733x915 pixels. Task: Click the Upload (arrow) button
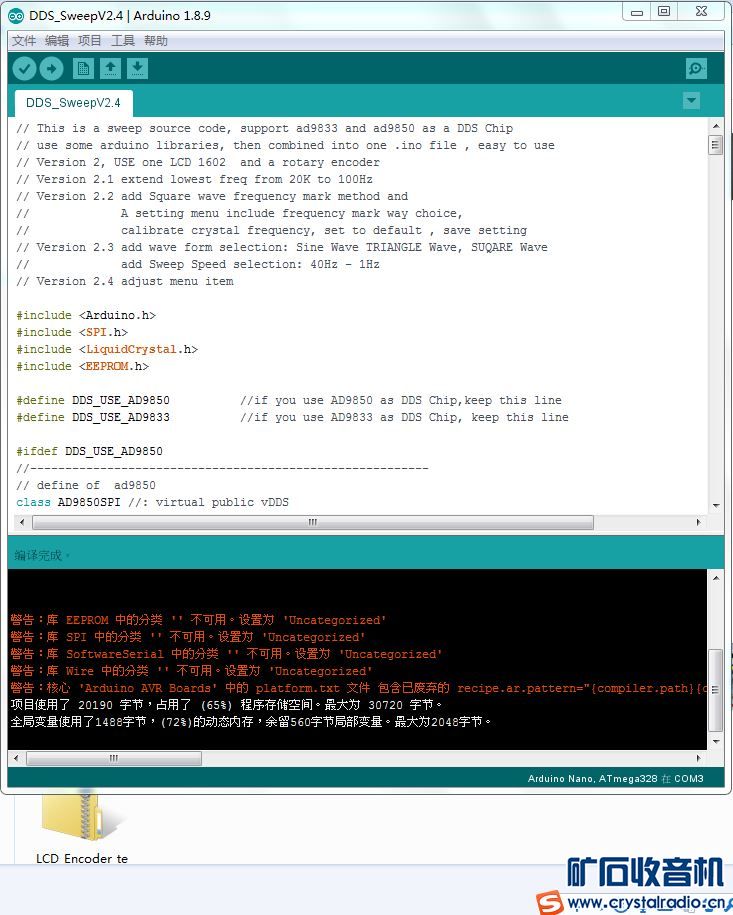(x=51, y=69)
